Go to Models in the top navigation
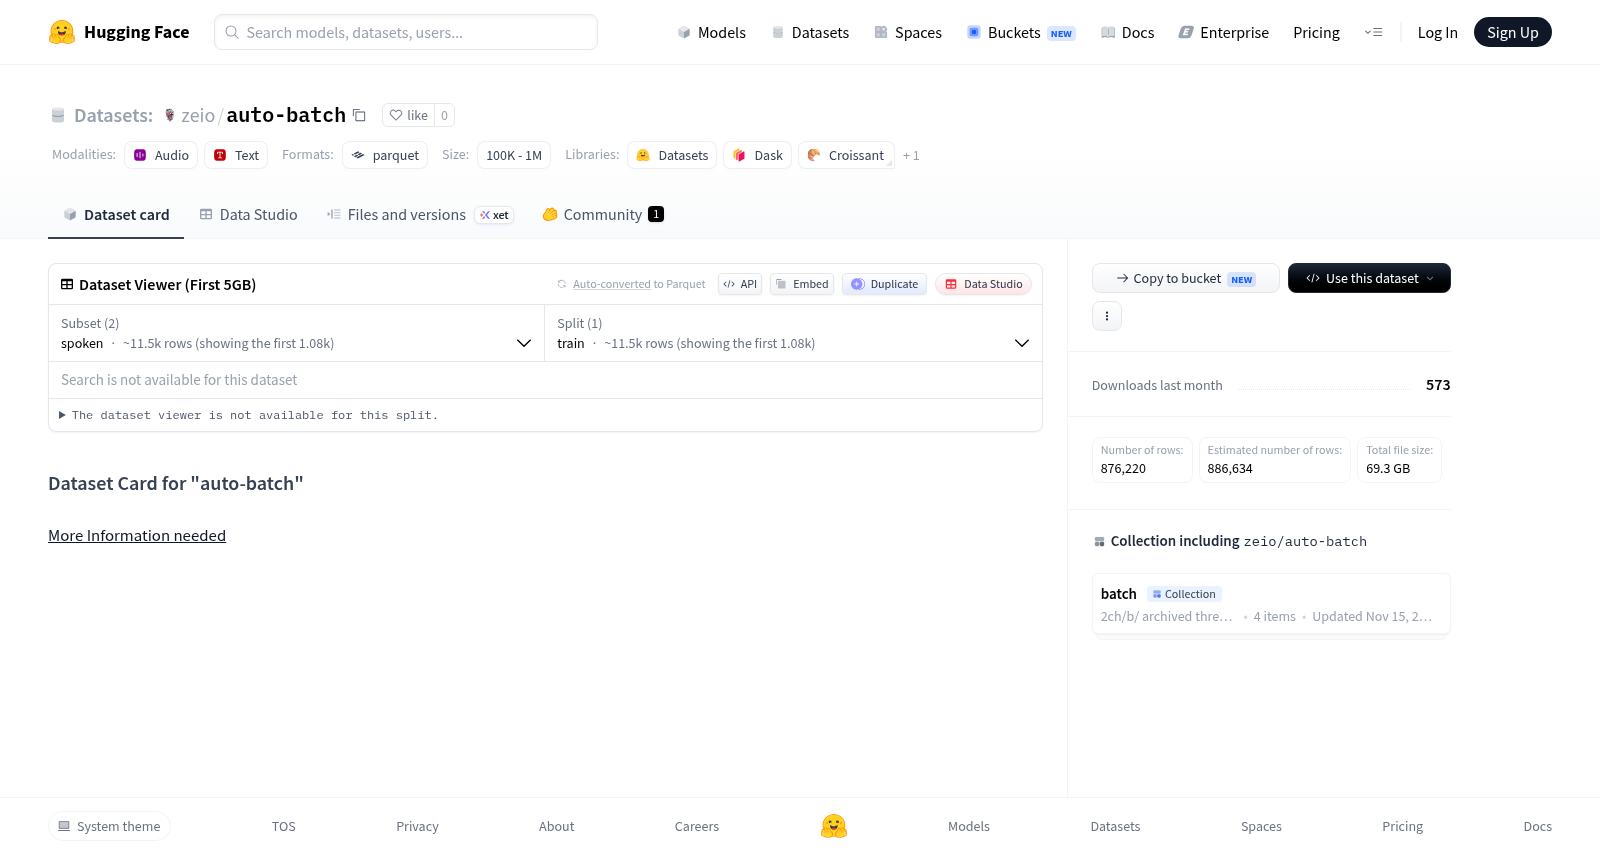Viewport: 1600px width, 861px height. tap(712, 32)
